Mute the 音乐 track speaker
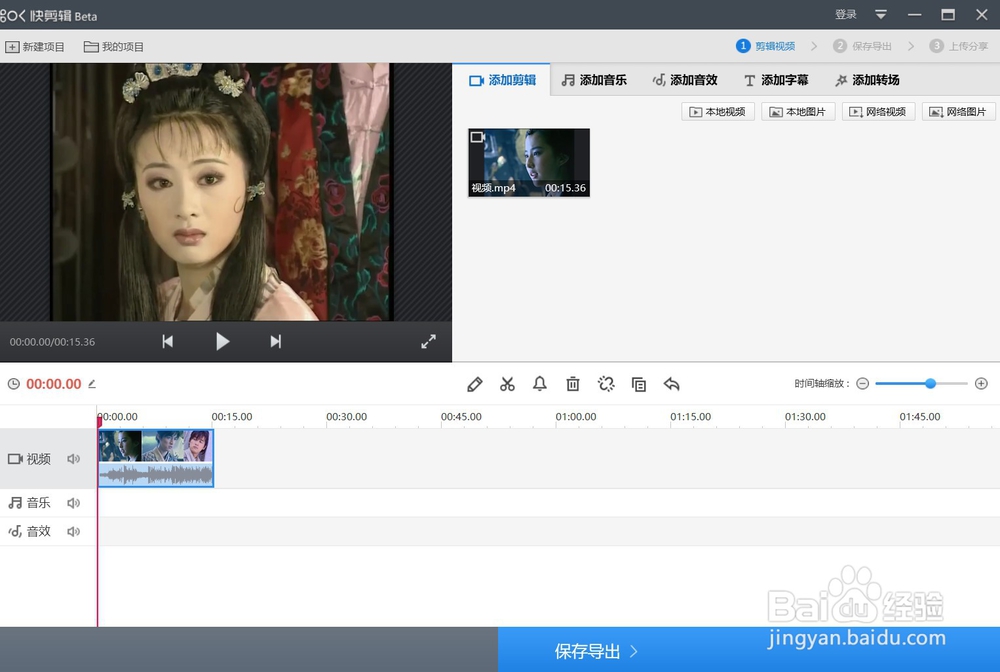 tap(73, 502)
